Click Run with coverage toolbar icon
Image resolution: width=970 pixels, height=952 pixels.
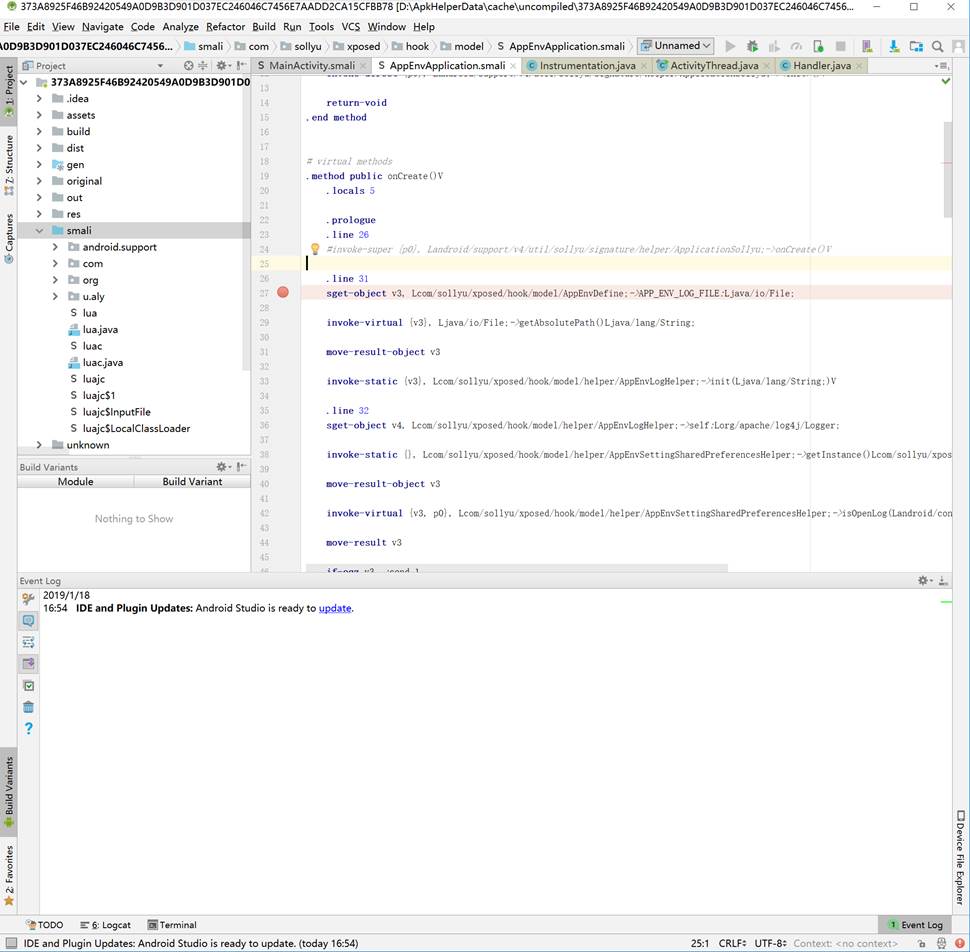[x=774, y=46]
